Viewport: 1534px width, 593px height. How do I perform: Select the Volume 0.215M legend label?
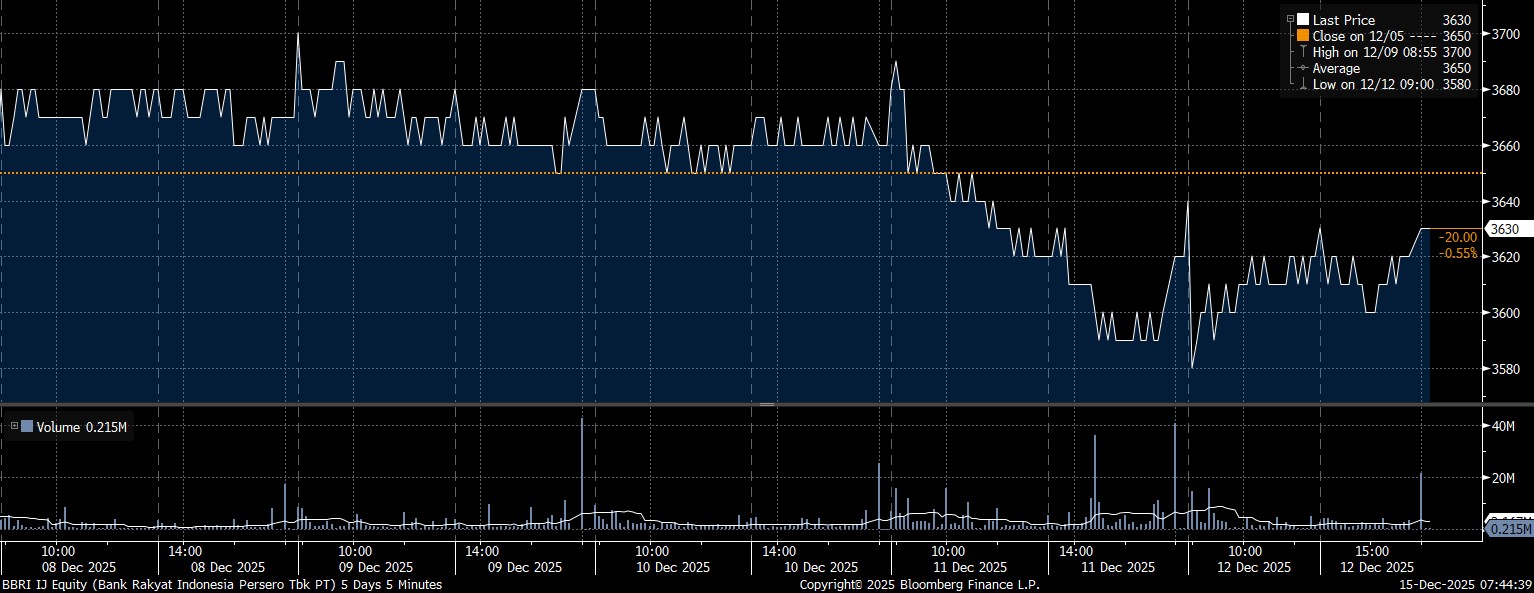pos(82,427)
